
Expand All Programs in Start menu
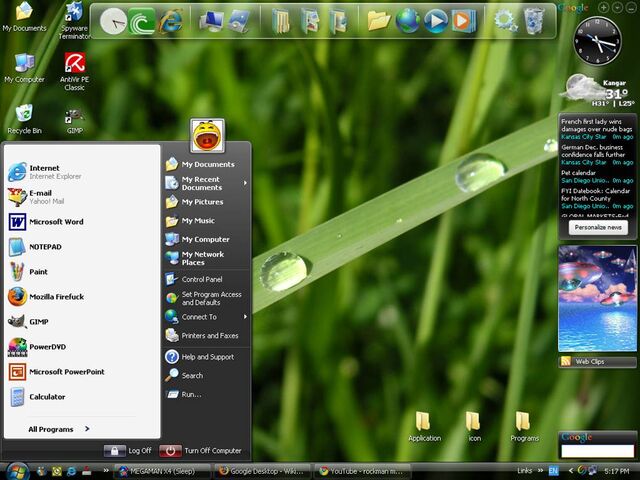59,429
